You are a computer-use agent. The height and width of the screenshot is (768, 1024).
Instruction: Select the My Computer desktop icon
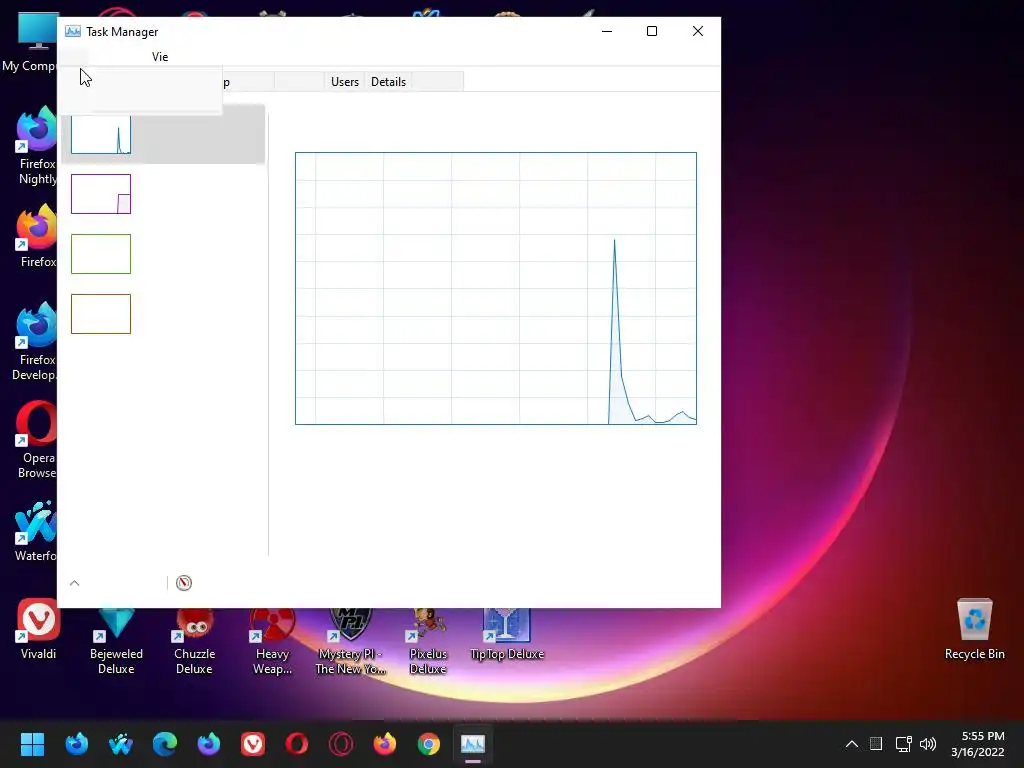click(x=29, y=43)
